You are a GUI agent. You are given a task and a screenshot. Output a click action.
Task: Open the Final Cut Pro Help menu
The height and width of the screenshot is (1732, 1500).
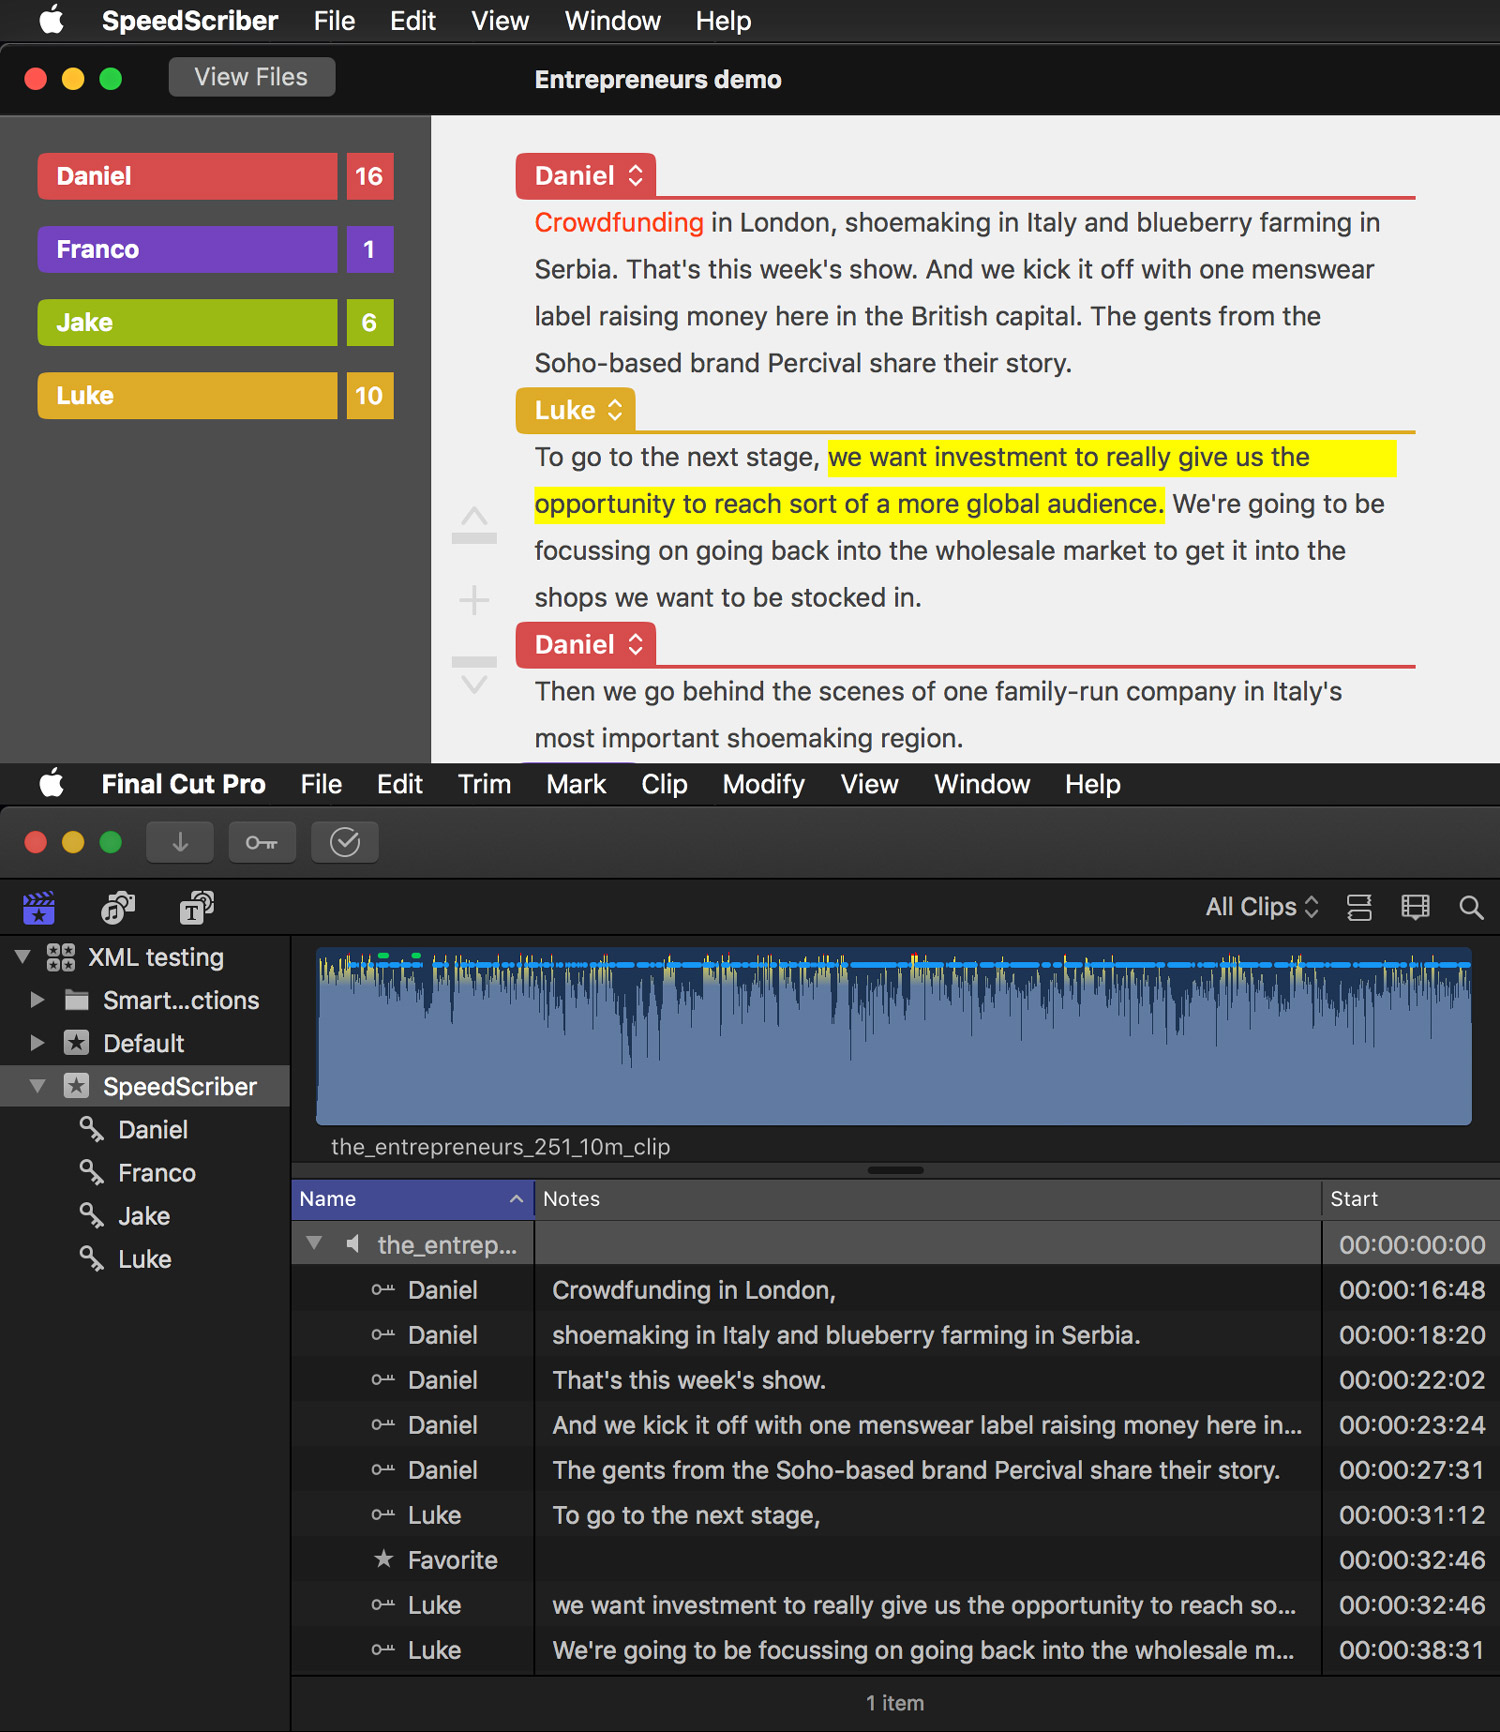[x=1093, y=784]
